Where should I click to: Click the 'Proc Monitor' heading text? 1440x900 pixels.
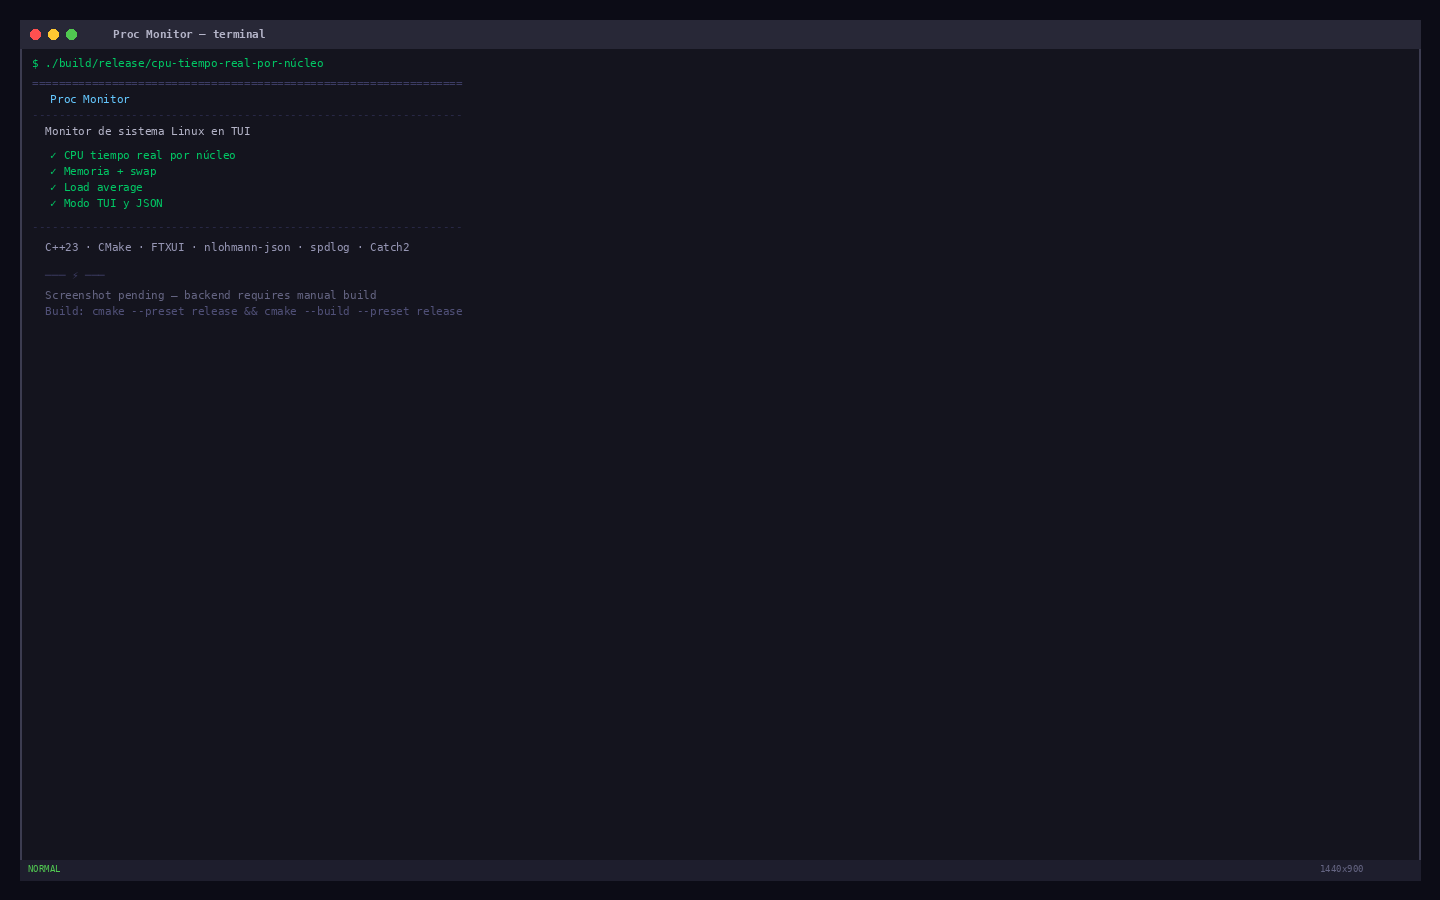(x=90, y=99)
